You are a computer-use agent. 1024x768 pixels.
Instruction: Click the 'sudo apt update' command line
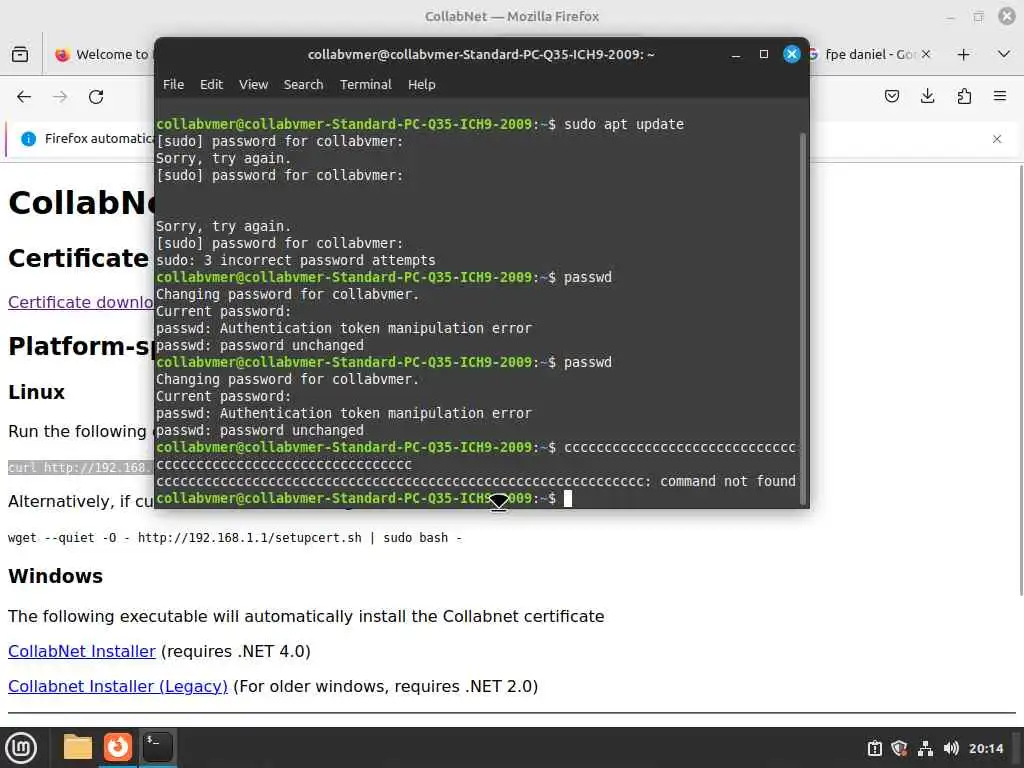pyautogui.click(x=624, y=124)
